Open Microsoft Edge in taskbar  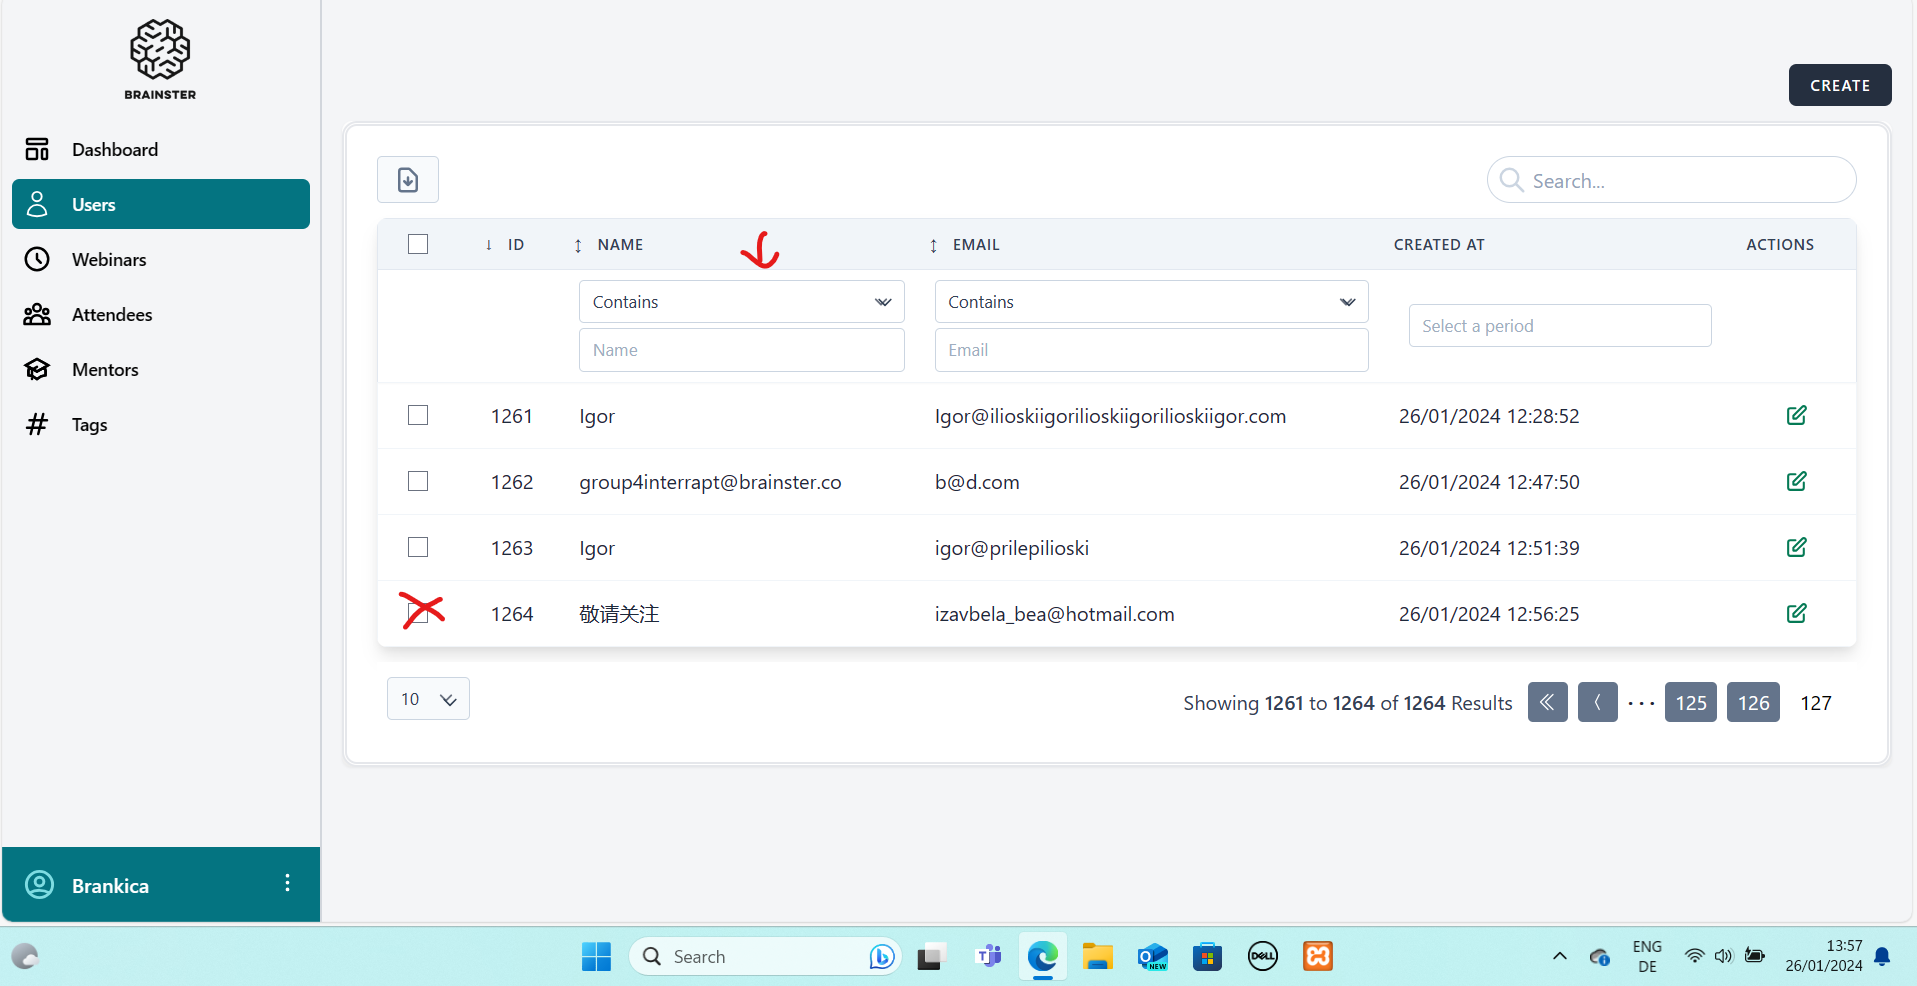coord(1042,957)
